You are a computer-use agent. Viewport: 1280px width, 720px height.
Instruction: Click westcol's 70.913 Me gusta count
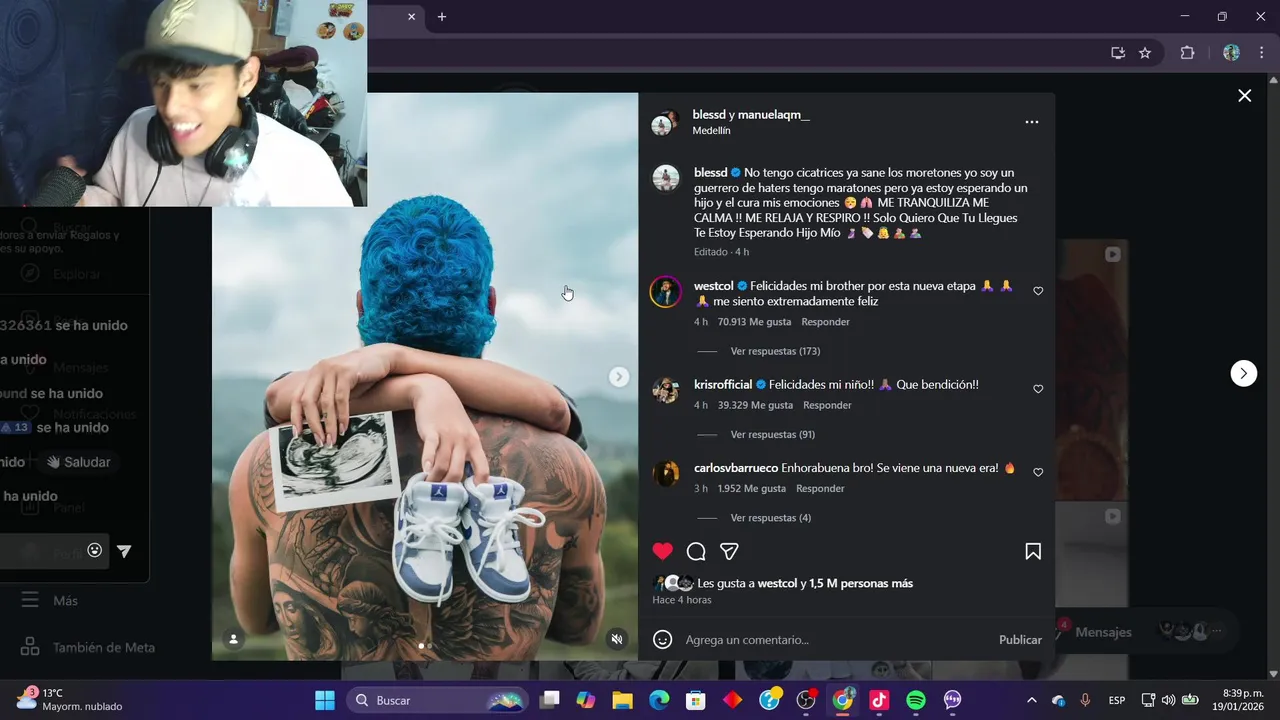pos(754,322)
